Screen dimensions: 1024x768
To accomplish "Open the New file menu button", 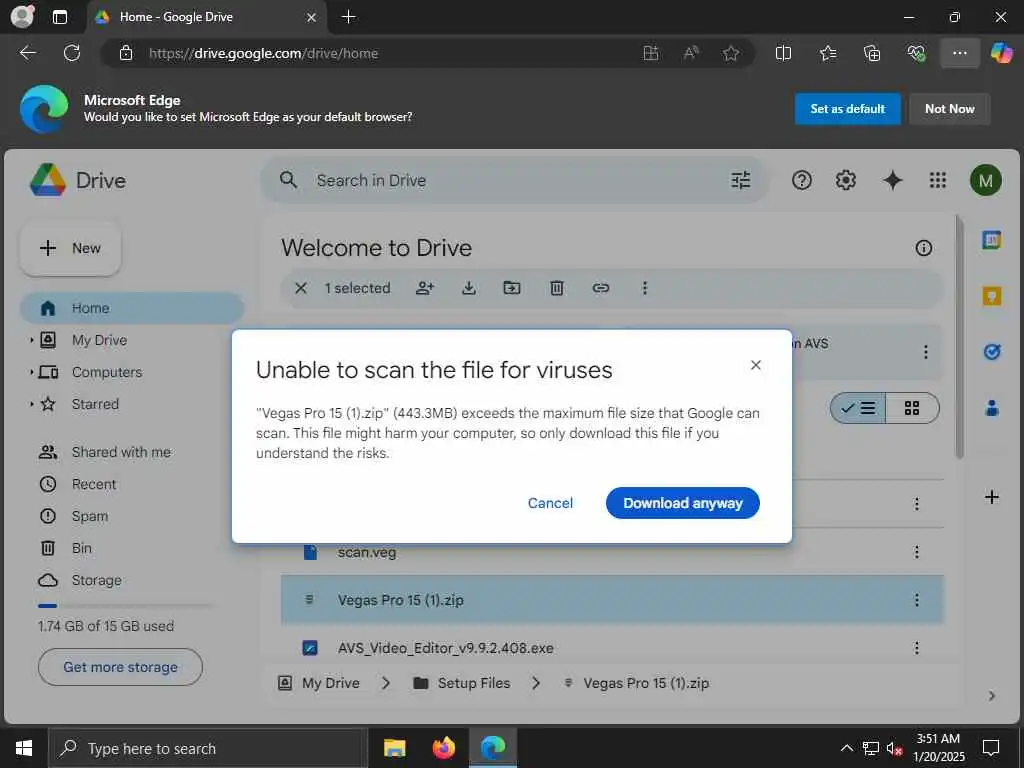I will (x=71, y=248).
